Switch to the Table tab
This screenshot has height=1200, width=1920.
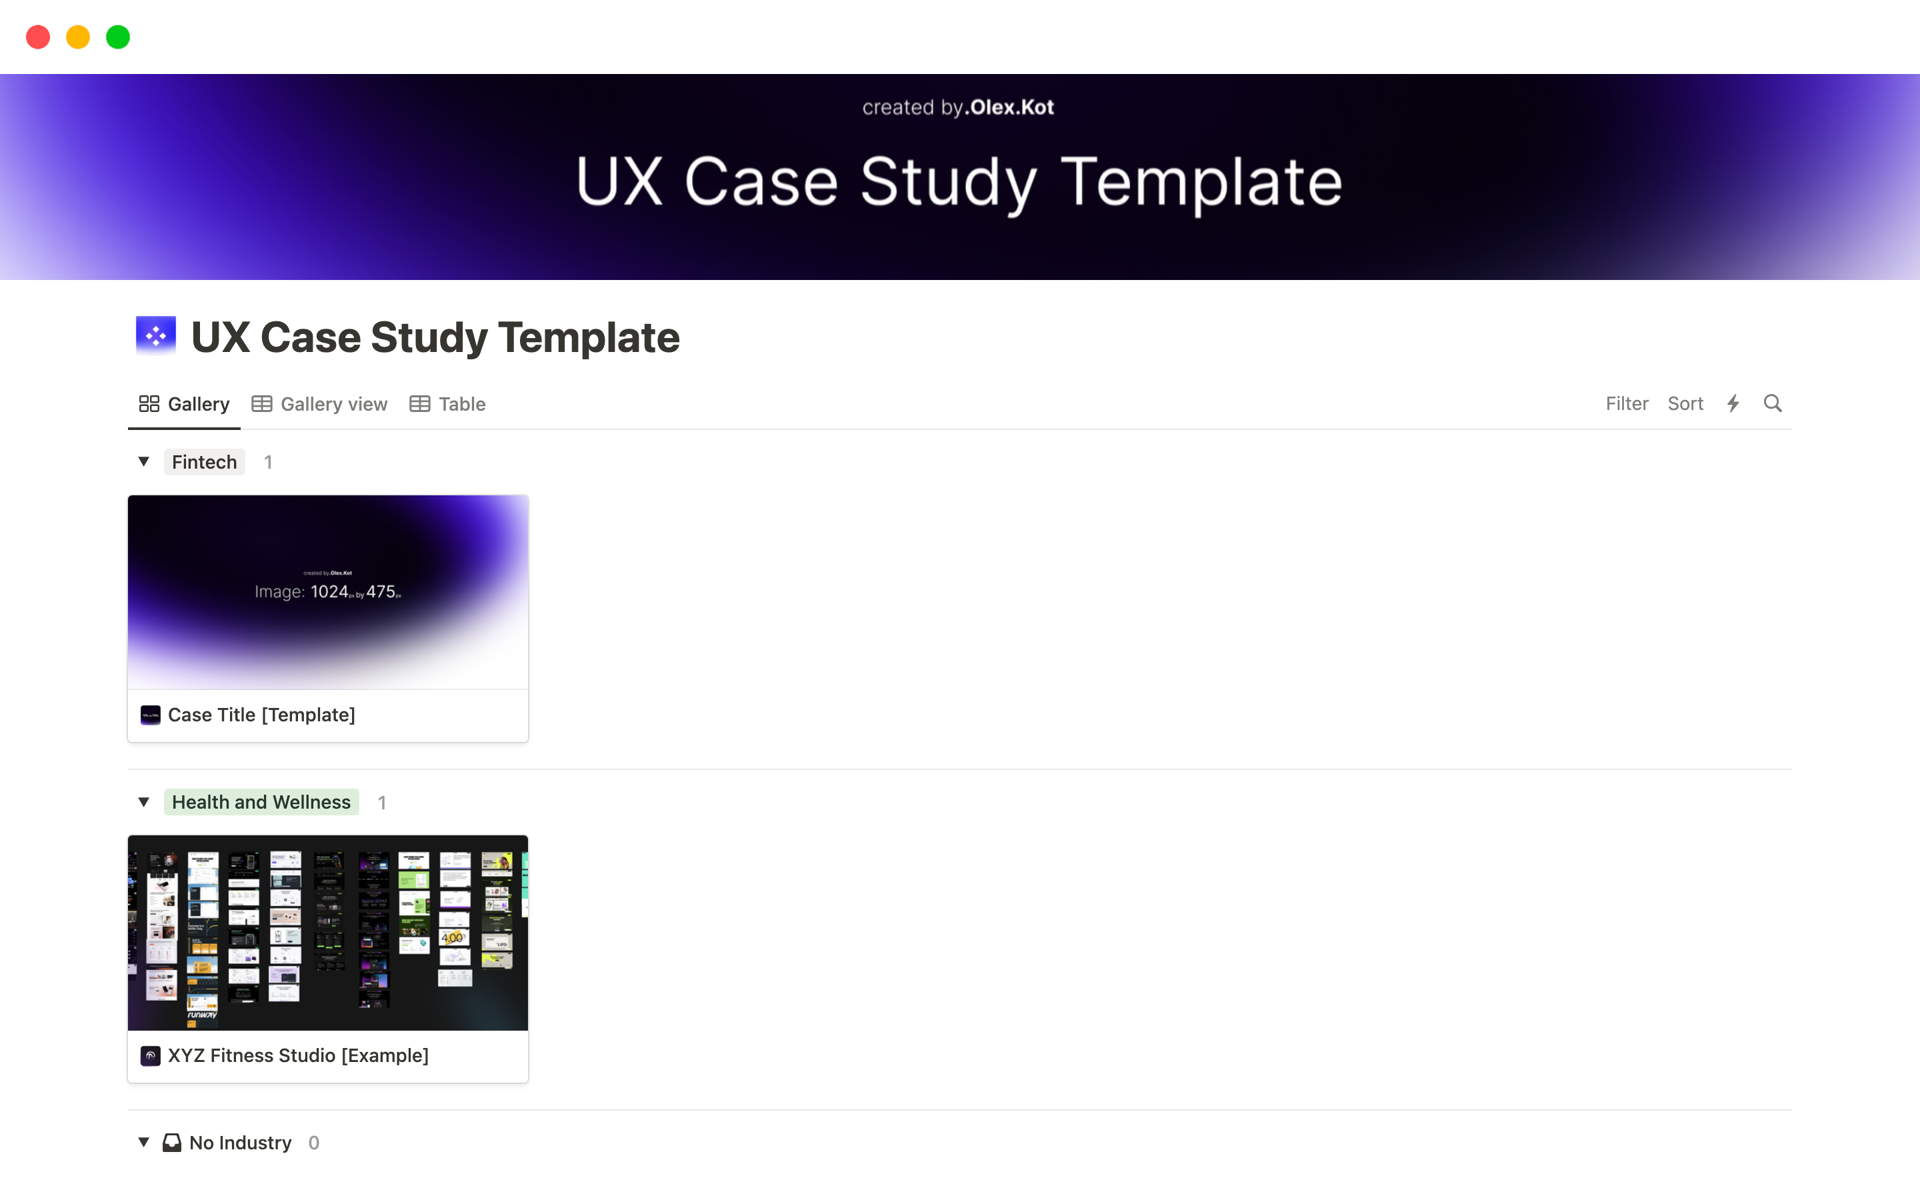pyautogui.click(x=462, y=402)
